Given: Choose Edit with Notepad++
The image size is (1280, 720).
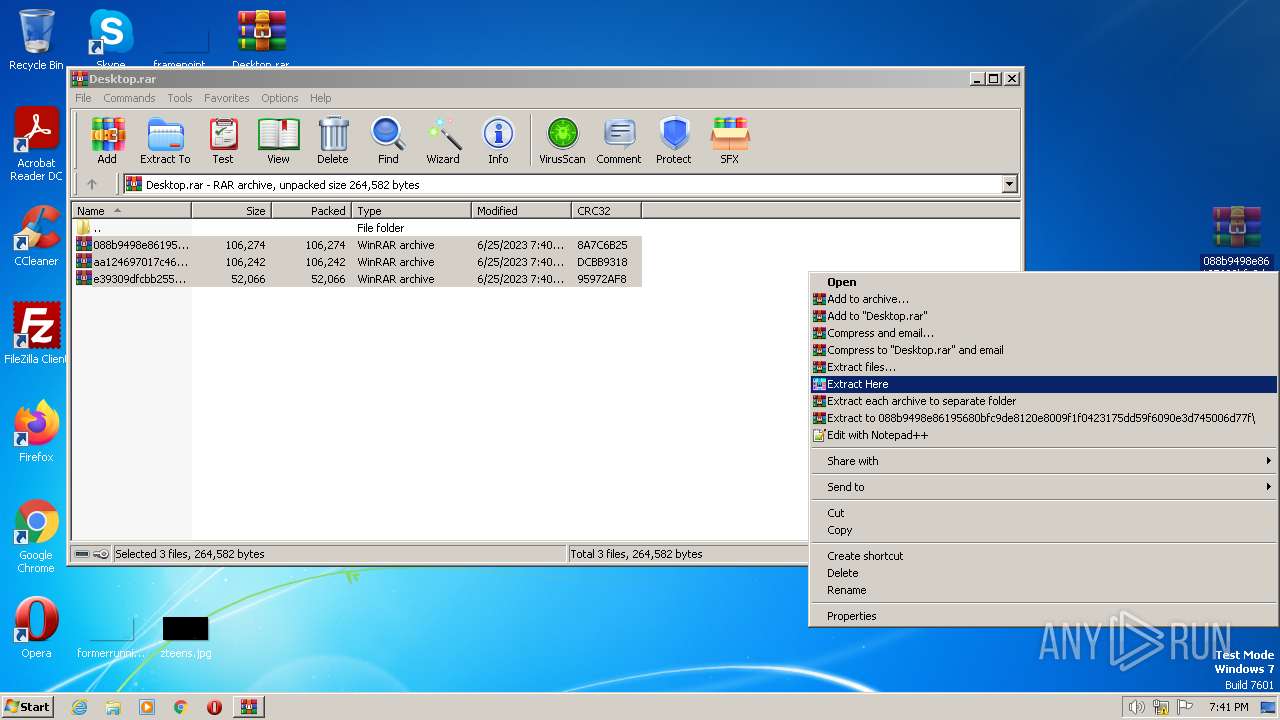Looking at the screenshot, I should [x=1044, y=435].
